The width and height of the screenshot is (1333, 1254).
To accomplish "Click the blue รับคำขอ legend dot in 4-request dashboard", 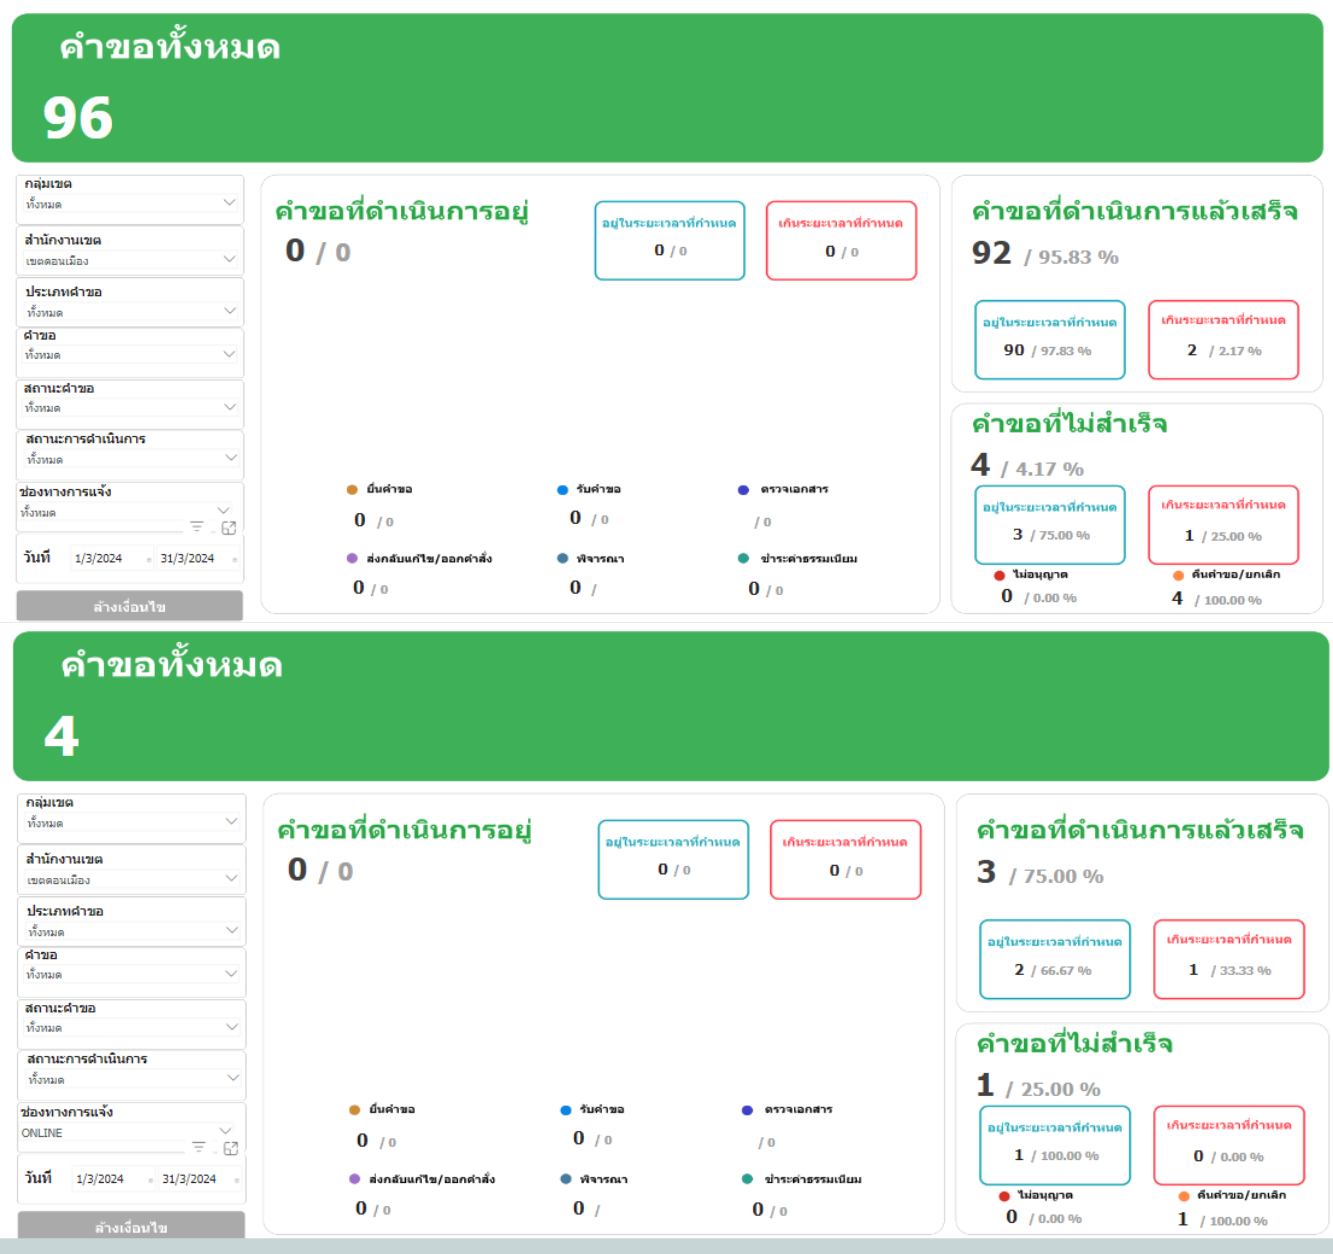I will coord(566,1110).
